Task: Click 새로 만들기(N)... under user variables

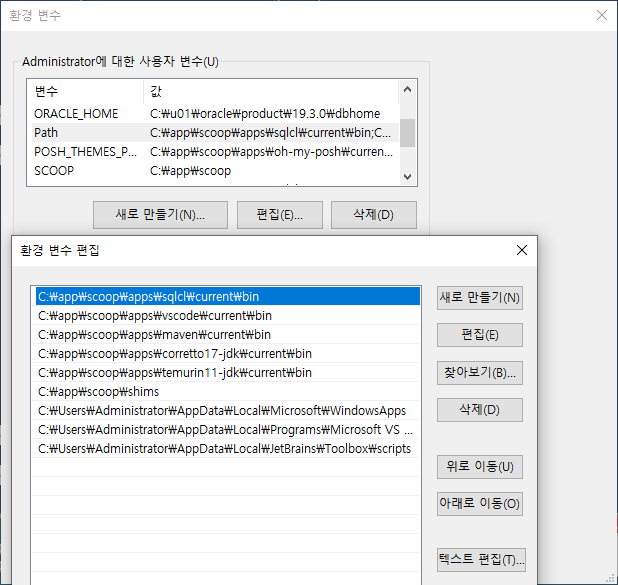Action: [160, 215]
